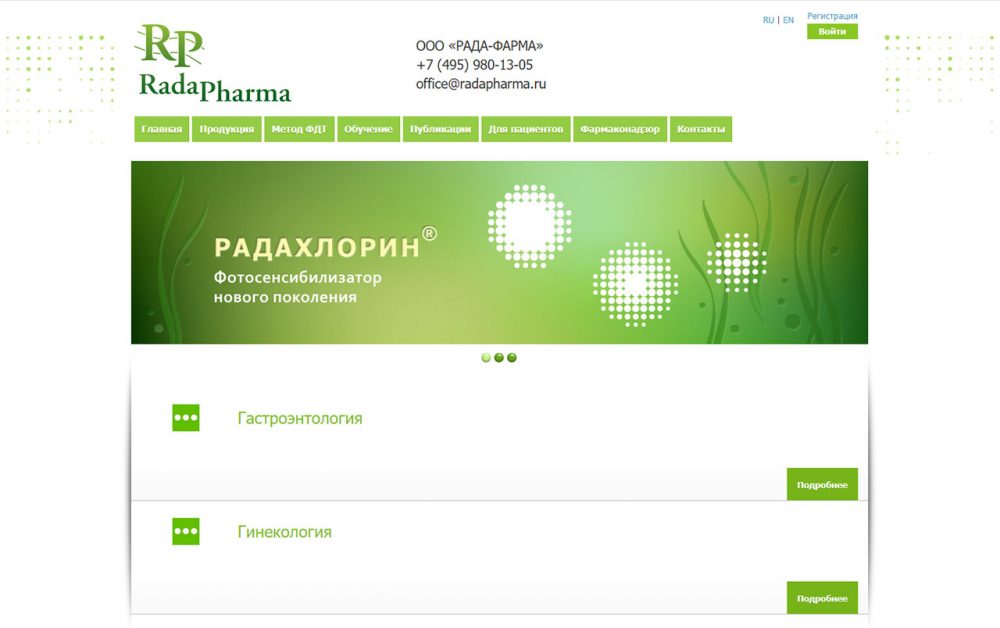The height and width of the screenshot is (628, 1000).
Task: Click the Радахлорин banner image
Action: pos(499,252)
